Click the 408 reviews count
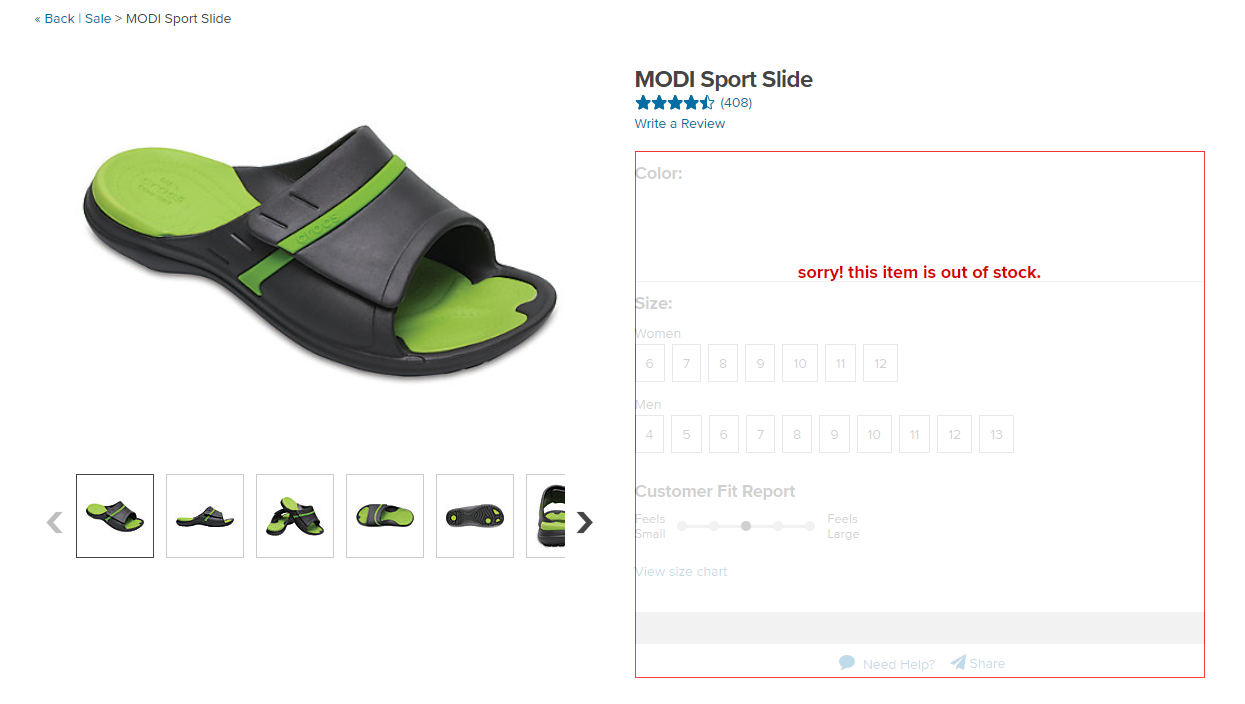The height and width of the screenshot is (704, 1245). pos(736,103)
